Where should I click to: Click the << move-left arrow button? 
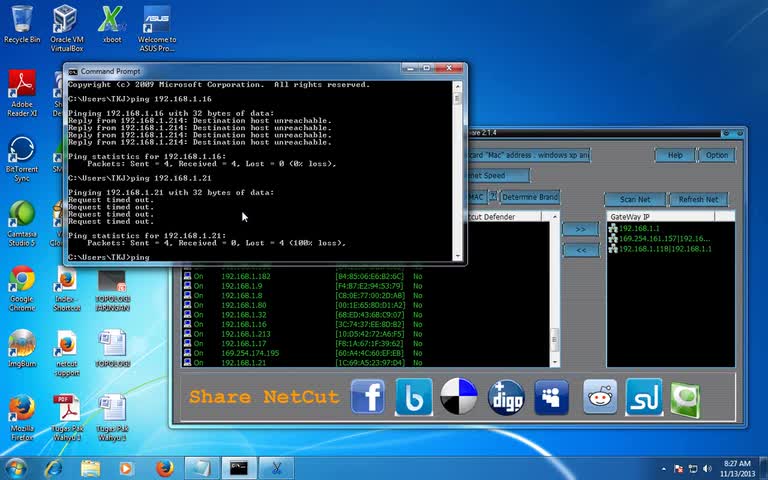(580, 250)
